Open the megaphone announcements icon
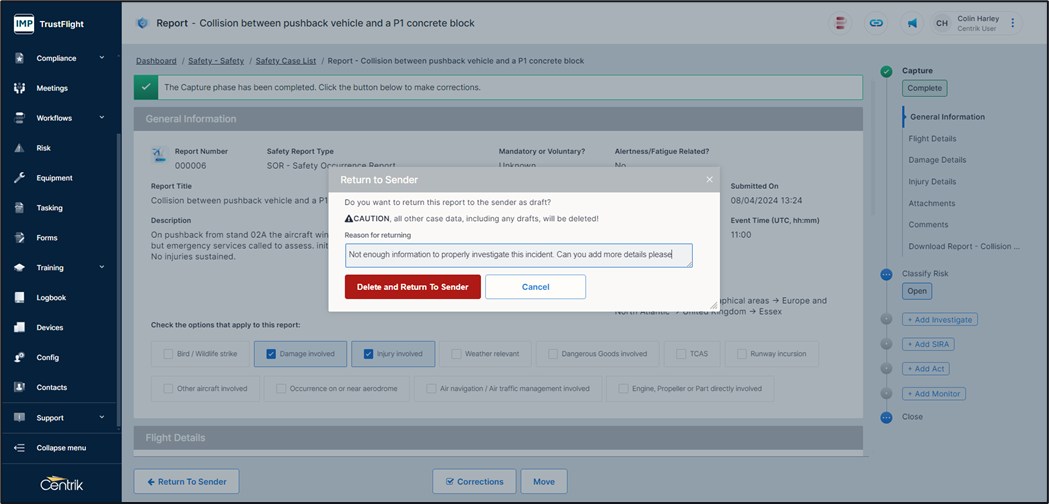Viewport: 1049px width, 504px height. [911, 23]
